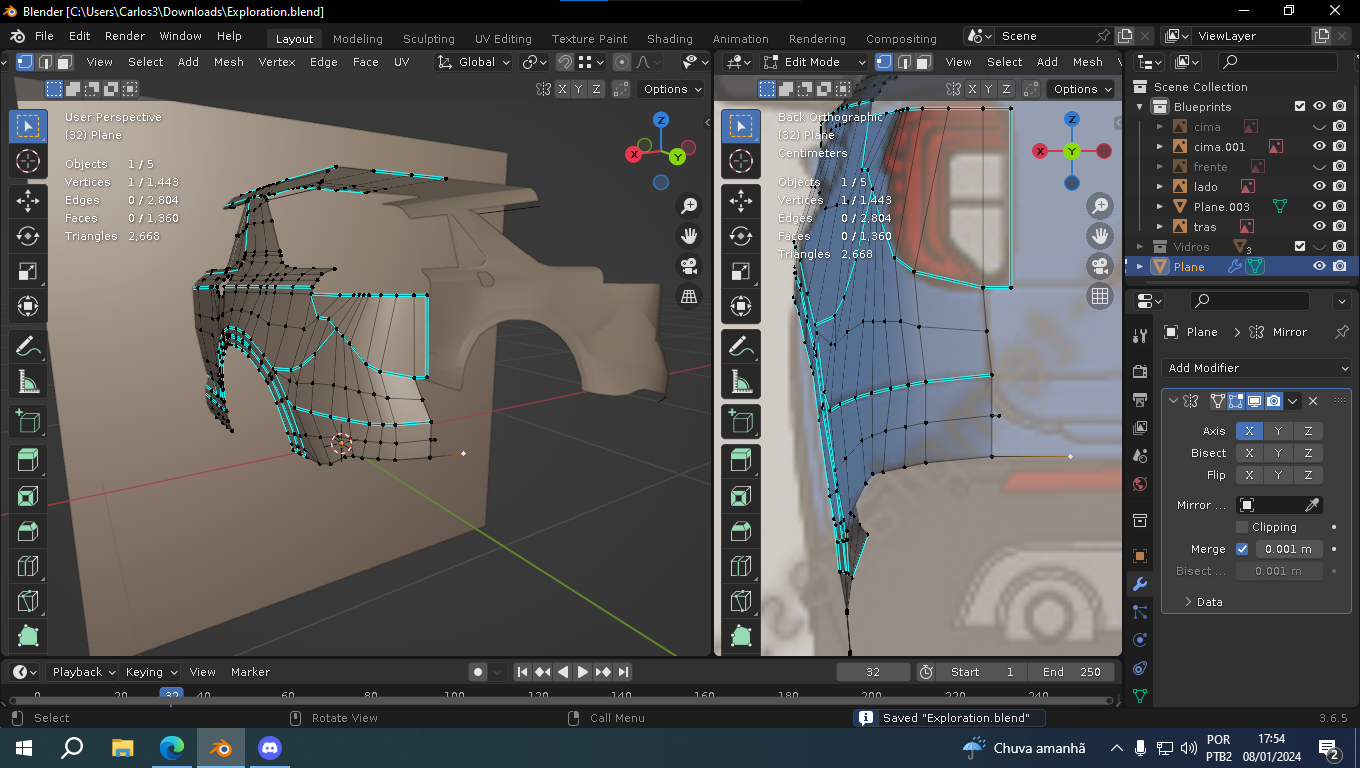The image size is (1360, 768).
Task: Enable Mirror Axis Y button
Action: point(1278,431)
